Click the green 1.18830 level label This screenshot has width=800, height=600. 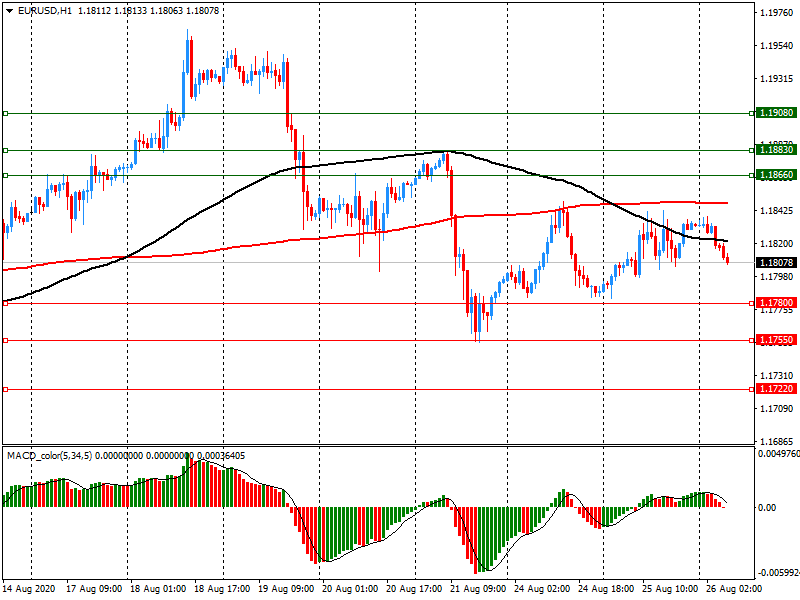pyautogui.click(x=776, y=149)
